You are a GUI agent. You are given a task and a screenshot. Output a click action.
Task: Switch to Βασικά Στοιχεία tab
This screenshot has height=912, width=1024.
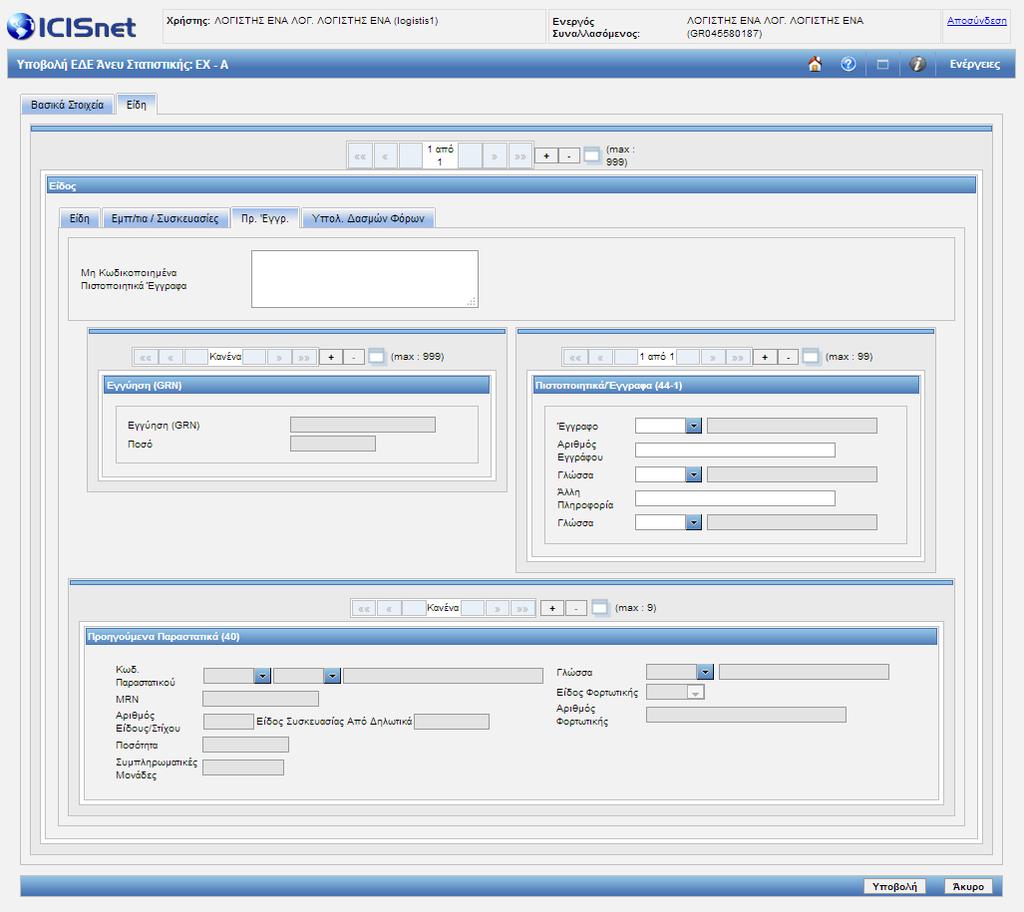67,105
